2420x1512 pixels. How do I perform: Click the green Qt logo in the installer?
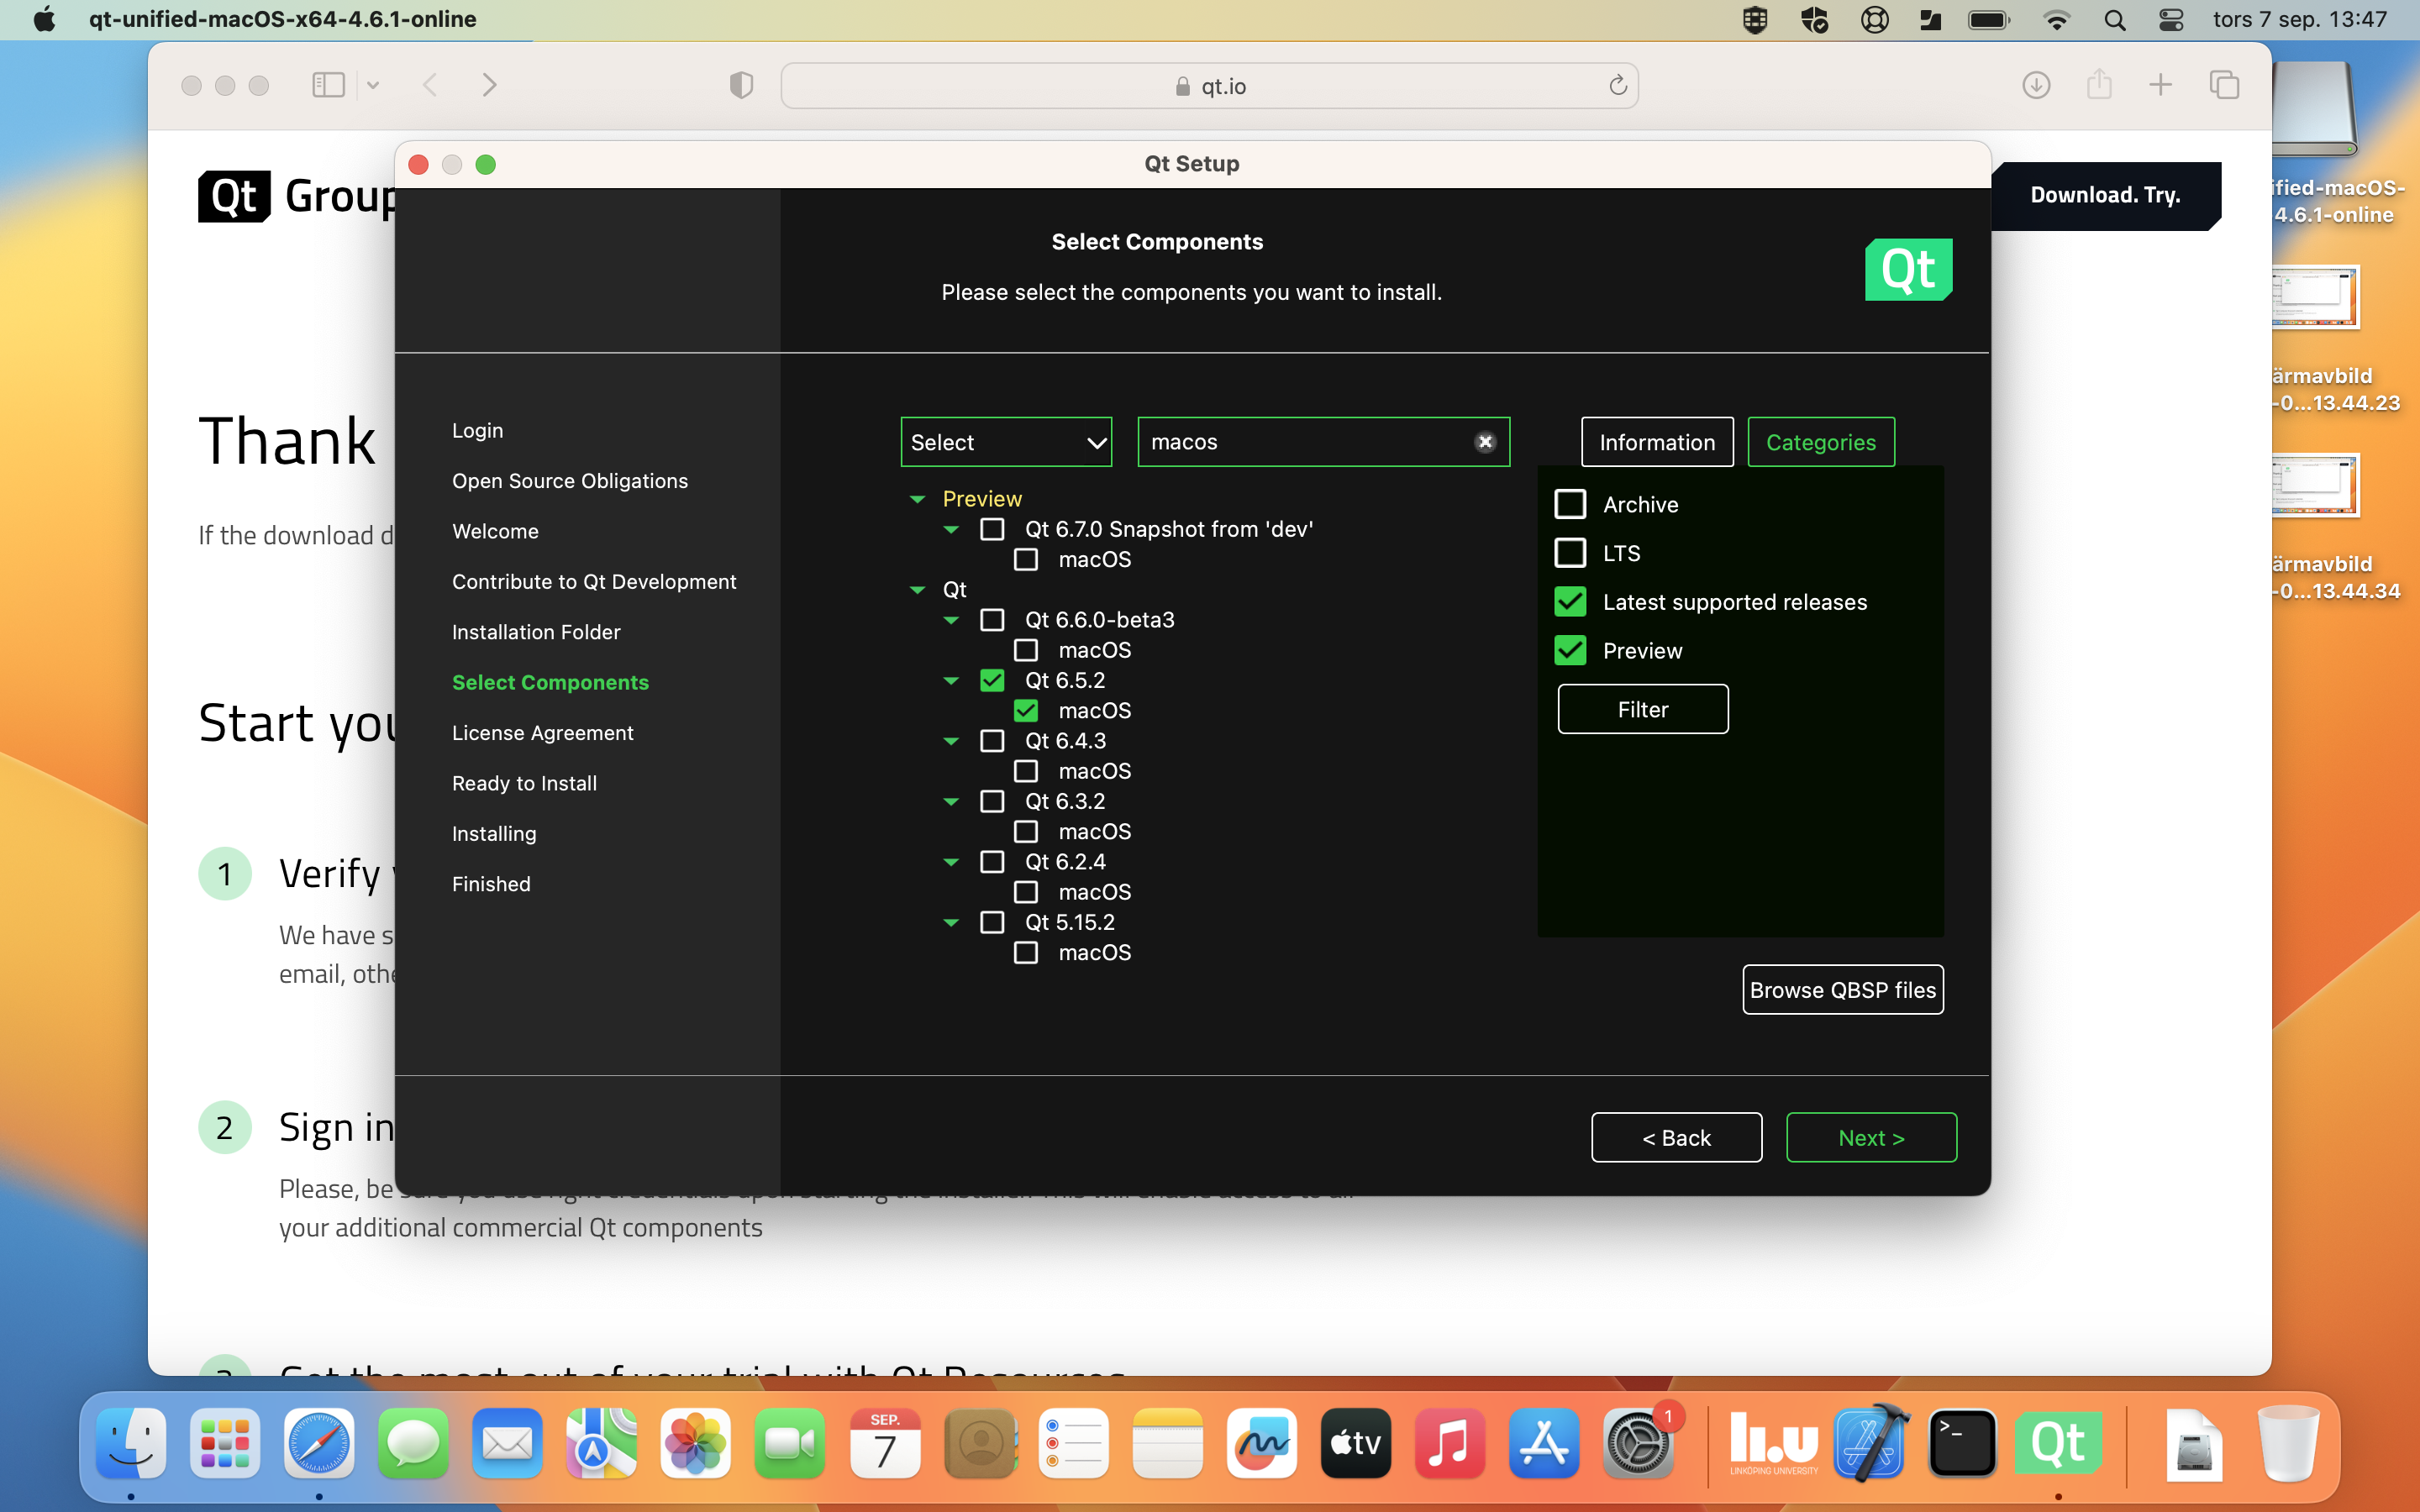tap(1908, 269)
